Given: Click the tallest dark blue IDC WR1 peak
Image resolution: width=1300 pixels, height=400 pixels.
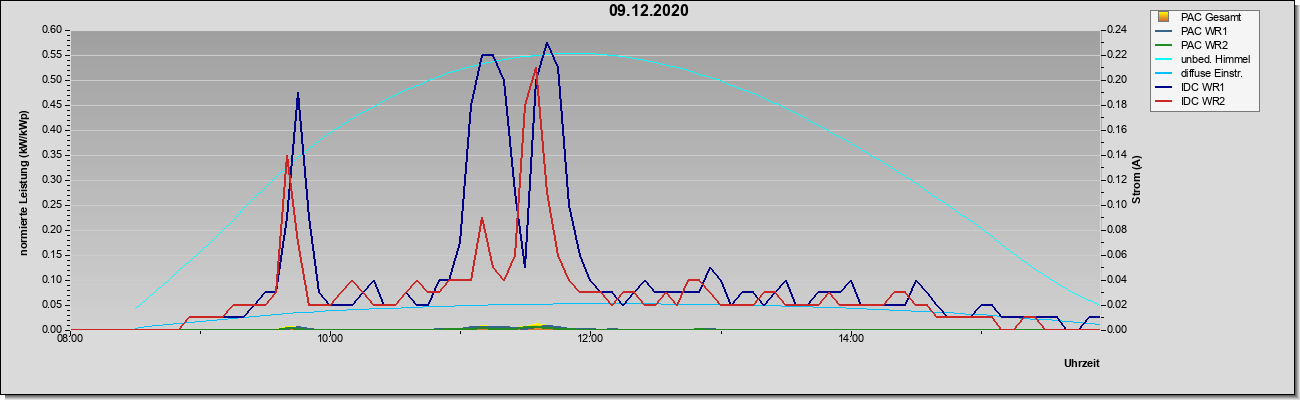Looking at the screenshot, I should [547, 43].
